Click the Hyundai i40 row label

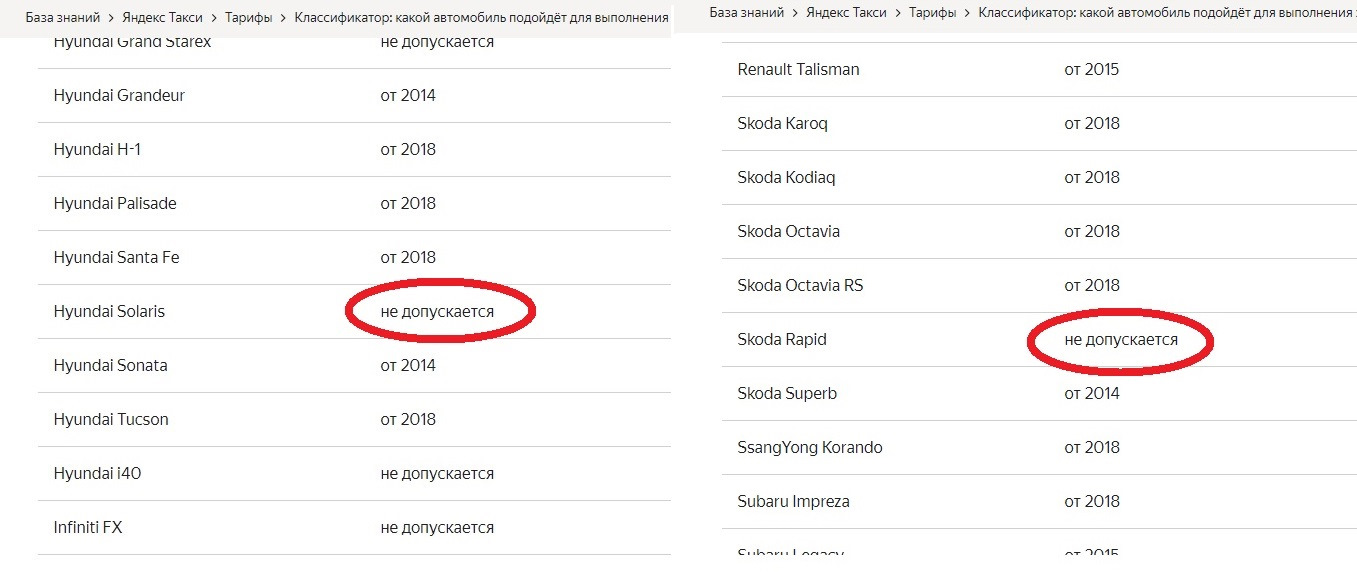point(97,474)
